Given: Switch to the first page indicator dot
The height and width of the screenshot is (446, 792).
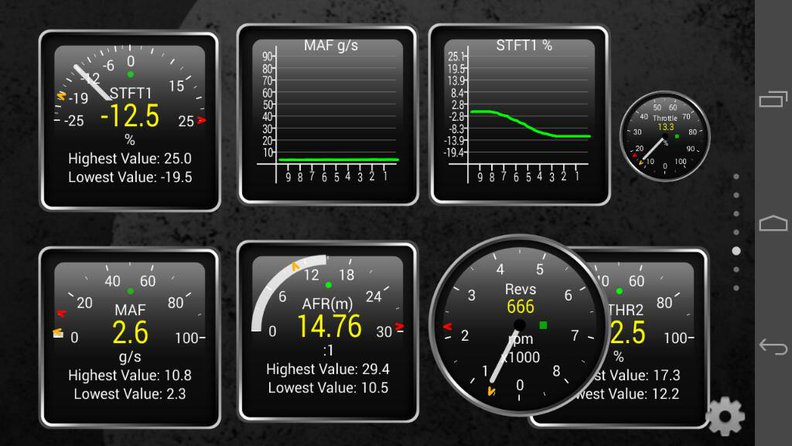Looking at the screenshot, I should click(x=737, y=176).
